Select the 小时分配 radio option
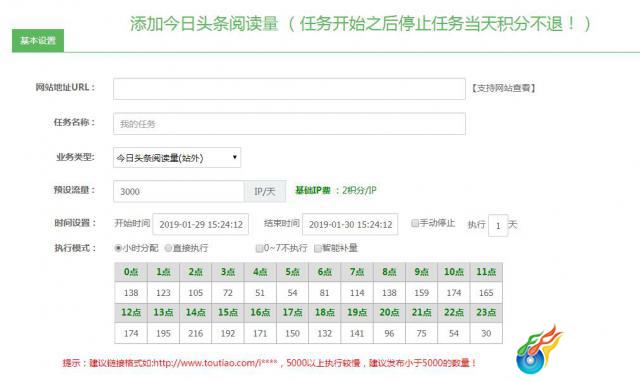640x382 pixels. tap(118, 248)
